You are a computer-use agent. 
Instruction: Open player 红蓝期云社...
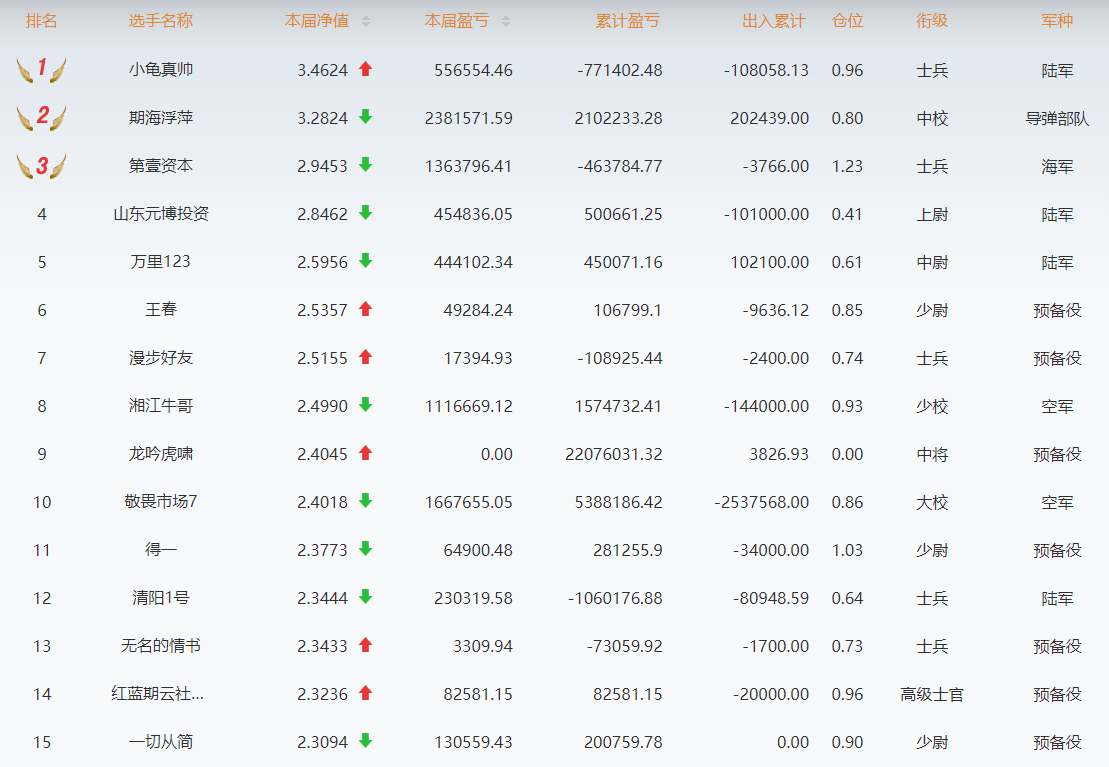tap(157, 693)
